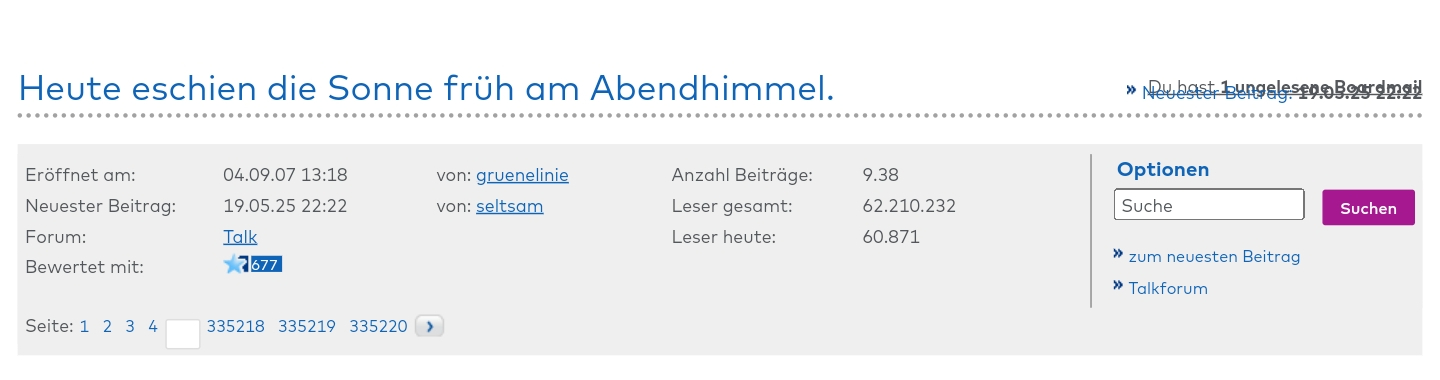Image resolution: width=1440 pixels, height=380 pixels.
Task: Jump to last page 335220
Action: click(378, 326)
